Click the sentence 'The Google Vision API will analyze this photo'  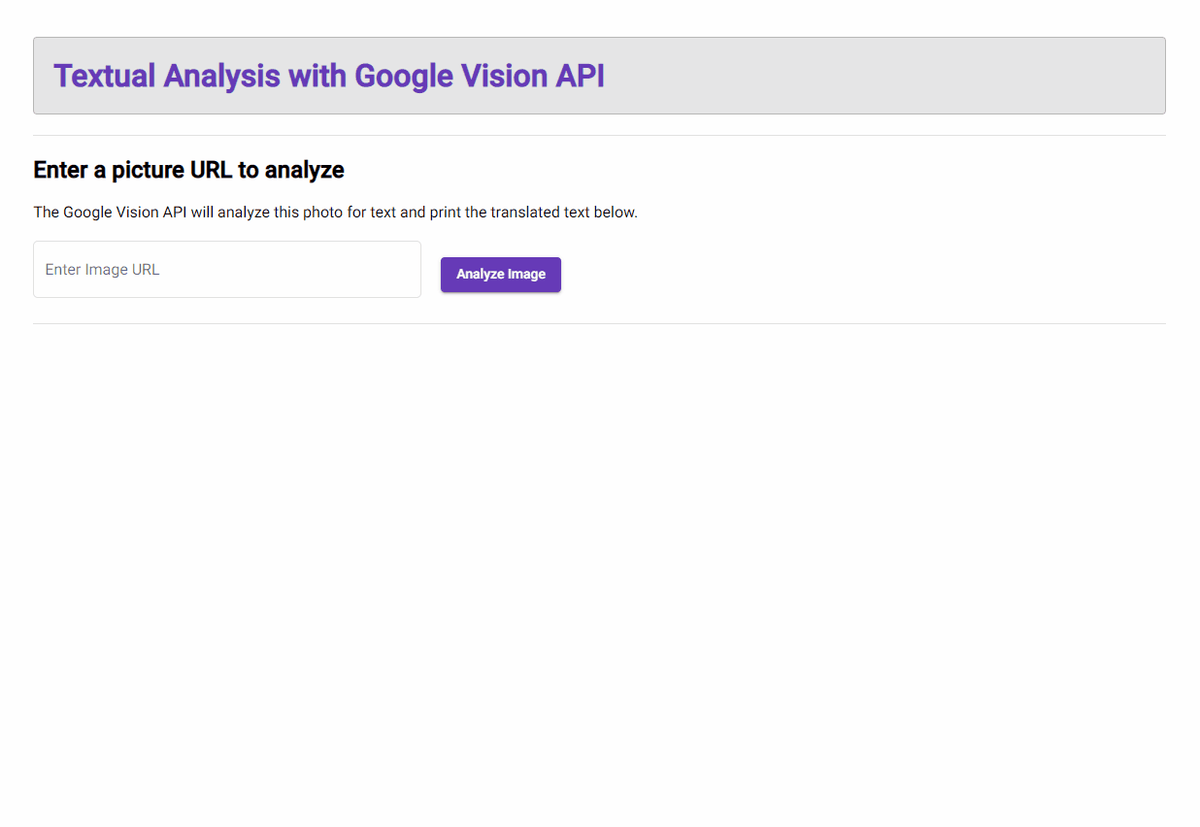(x=335, y=212)
